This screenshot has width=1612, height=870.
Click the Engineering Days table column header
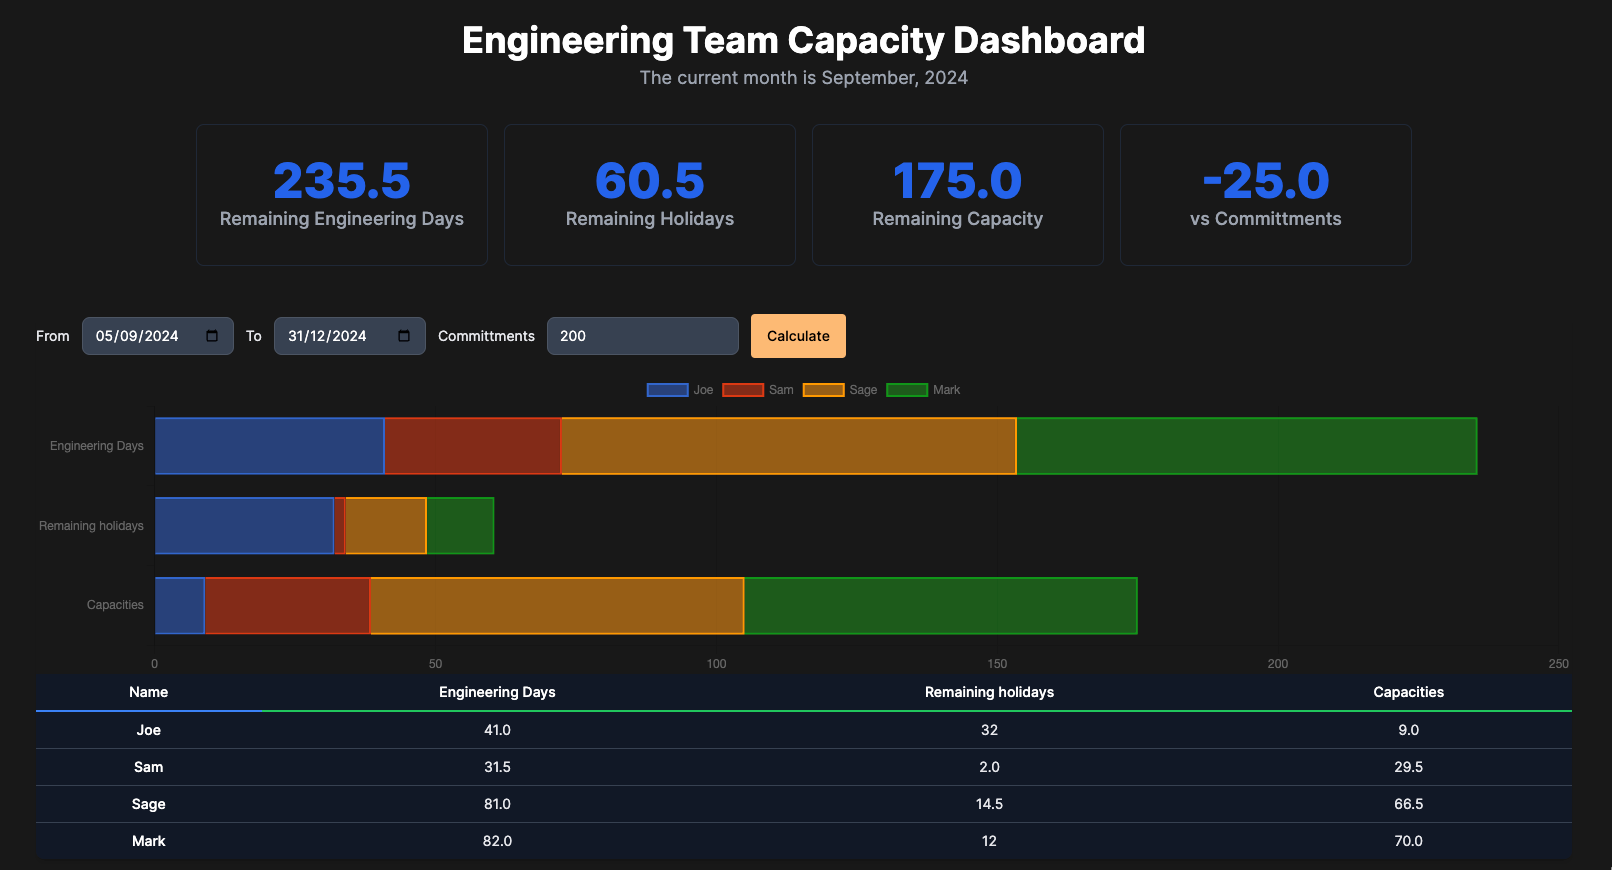pos(497,692)
